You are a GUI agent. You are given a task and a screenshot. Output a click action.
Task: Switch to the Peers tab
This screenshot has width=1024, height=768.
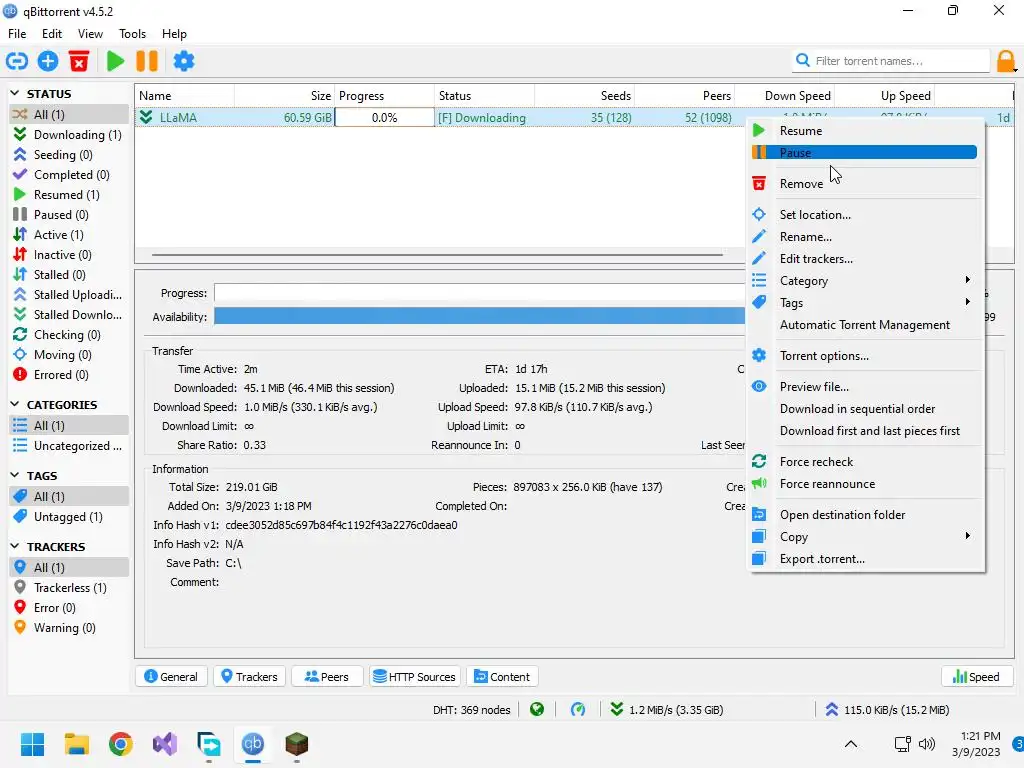pyautogui.click(x=327, y=677)
